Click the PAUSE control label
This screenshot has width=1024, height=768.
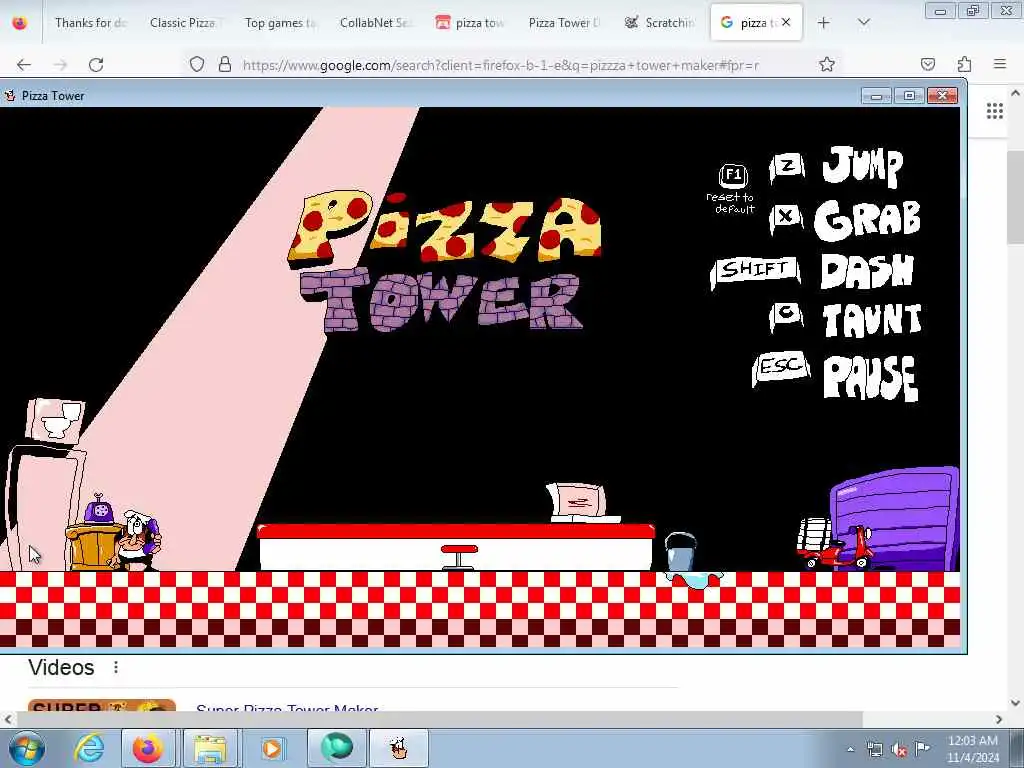pos(871,377)
